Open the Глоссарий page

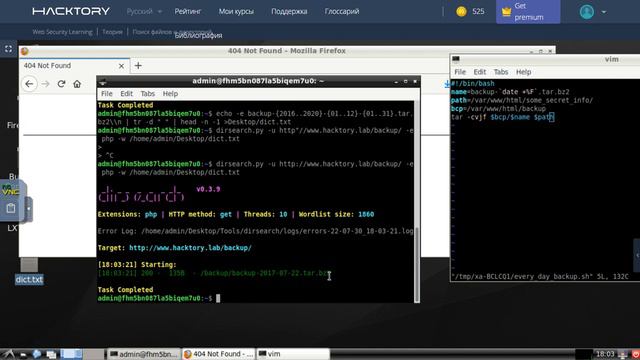342,11
